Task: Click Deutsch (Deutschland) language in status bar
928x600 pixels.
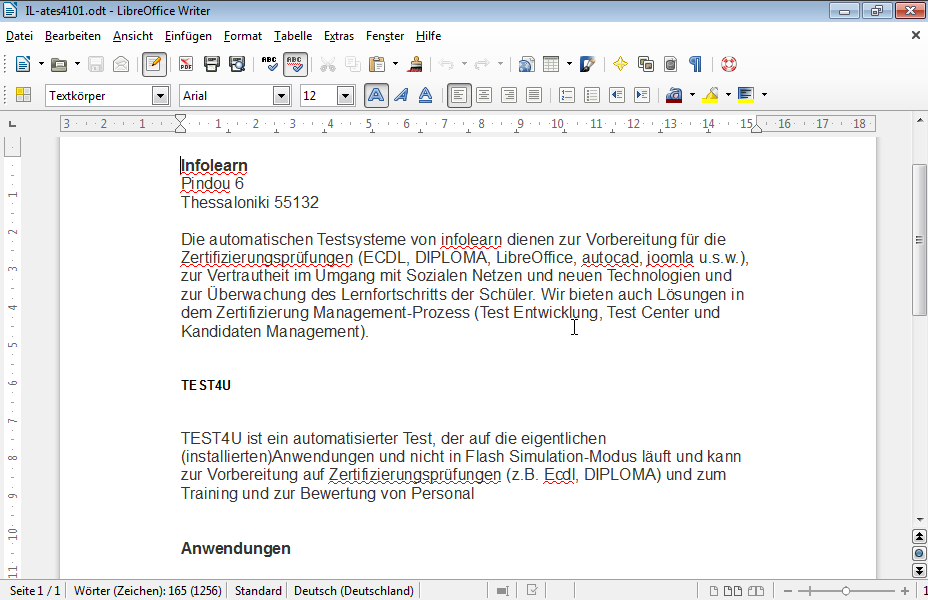Action: [x=354, y=591]
